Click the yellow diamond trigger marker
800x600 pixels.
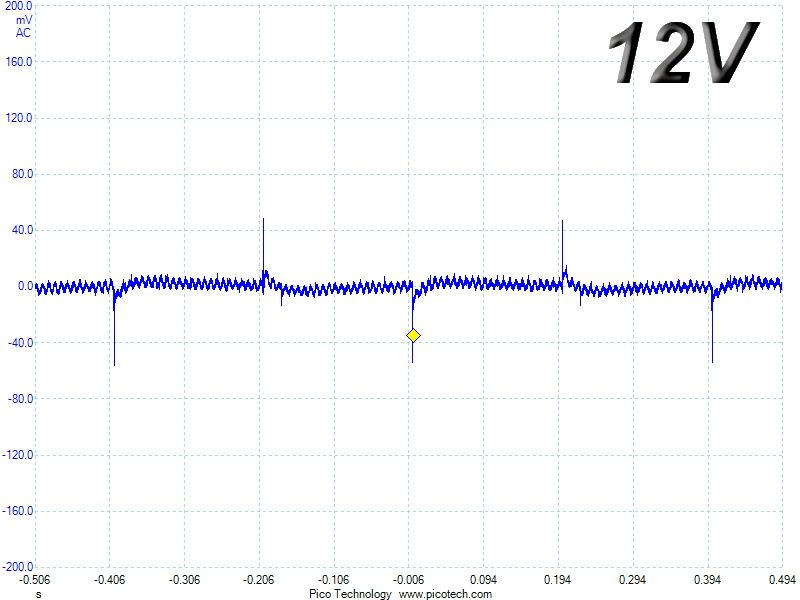click(x=413, y=335)
